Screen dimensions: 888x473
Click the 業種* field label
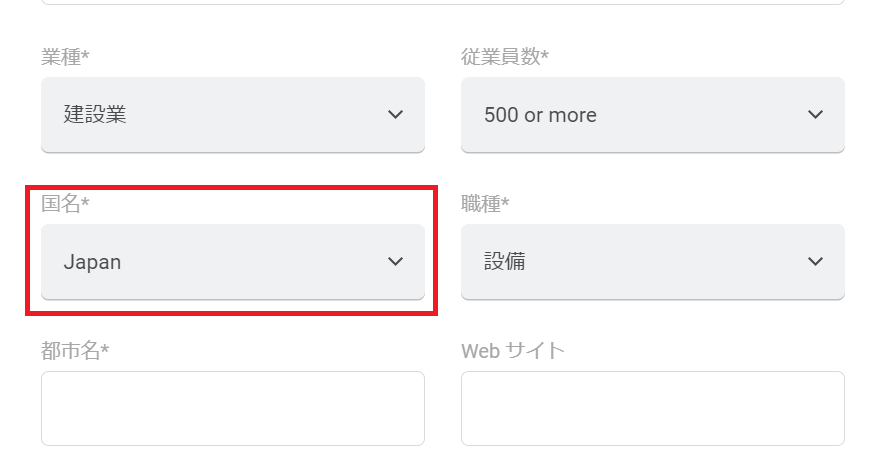point(65,57)
